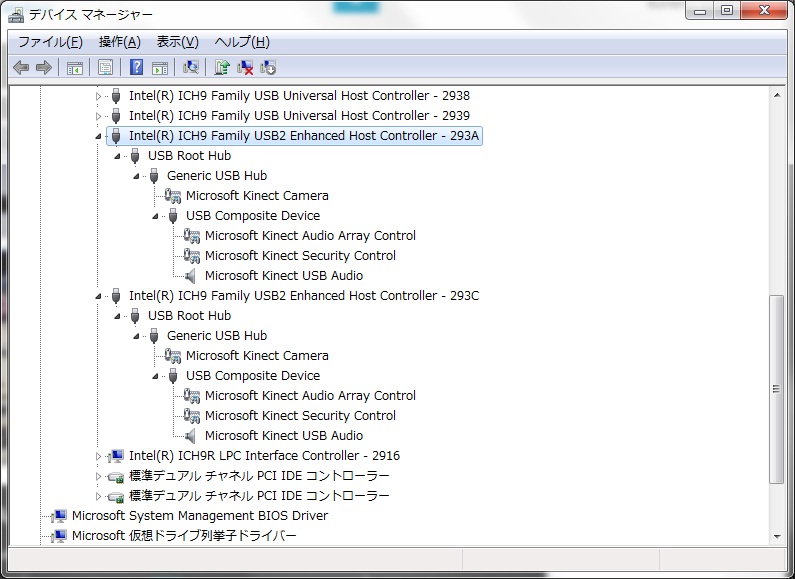
Task: Expand the Universal Host Controller - 2938 node
Action: click(x=98, y=96)
